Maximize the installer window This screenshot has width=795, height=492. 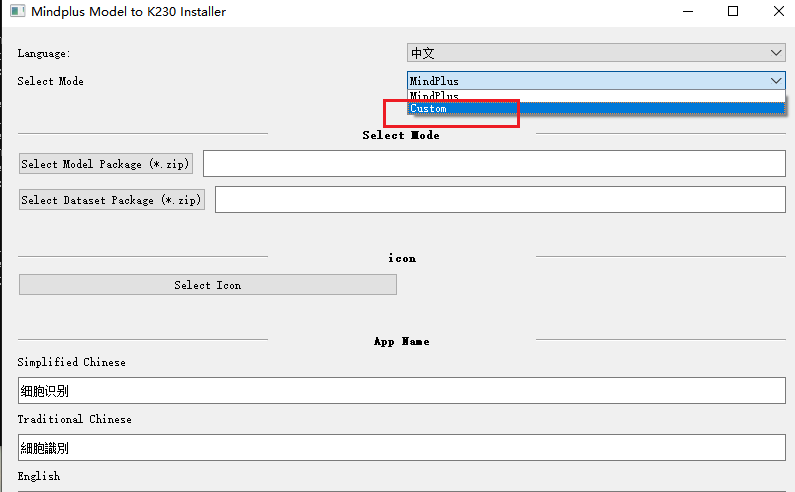733,12
